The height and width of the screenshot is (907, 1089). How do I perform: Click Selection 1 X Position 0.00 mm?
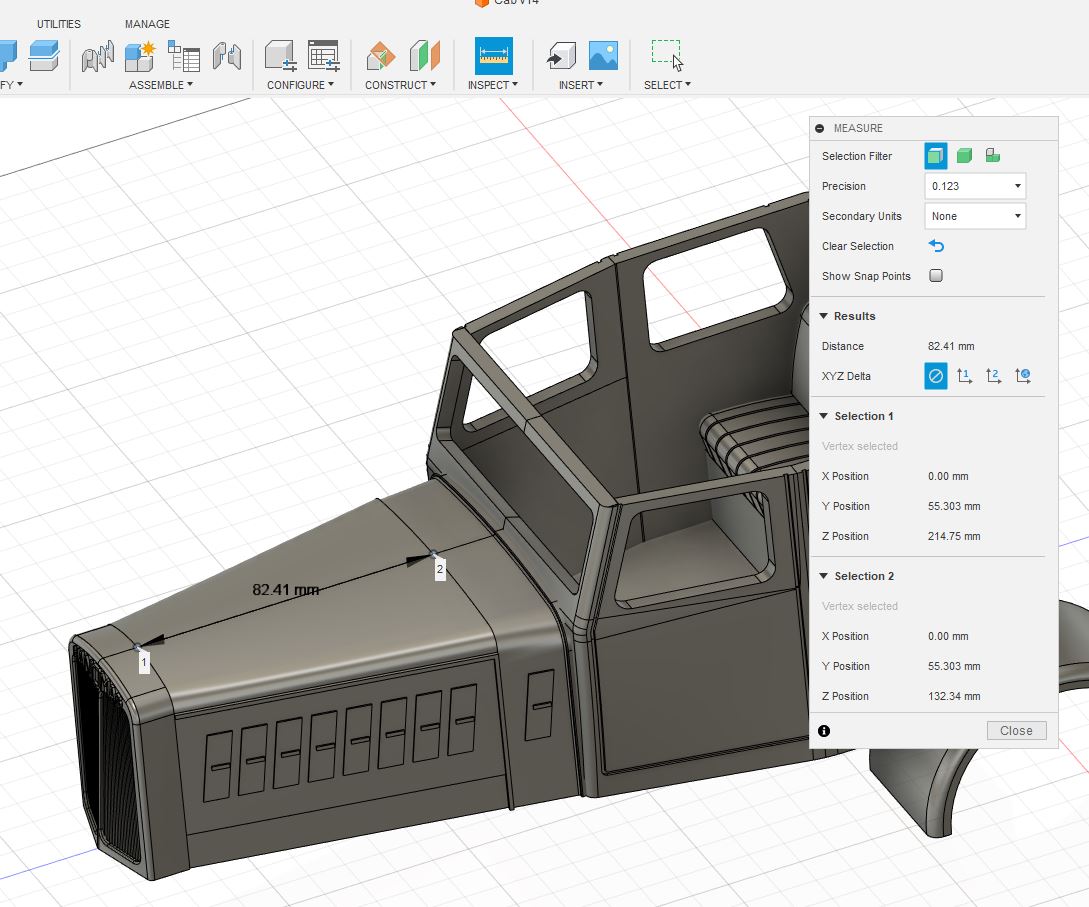(x=948, y=476)
